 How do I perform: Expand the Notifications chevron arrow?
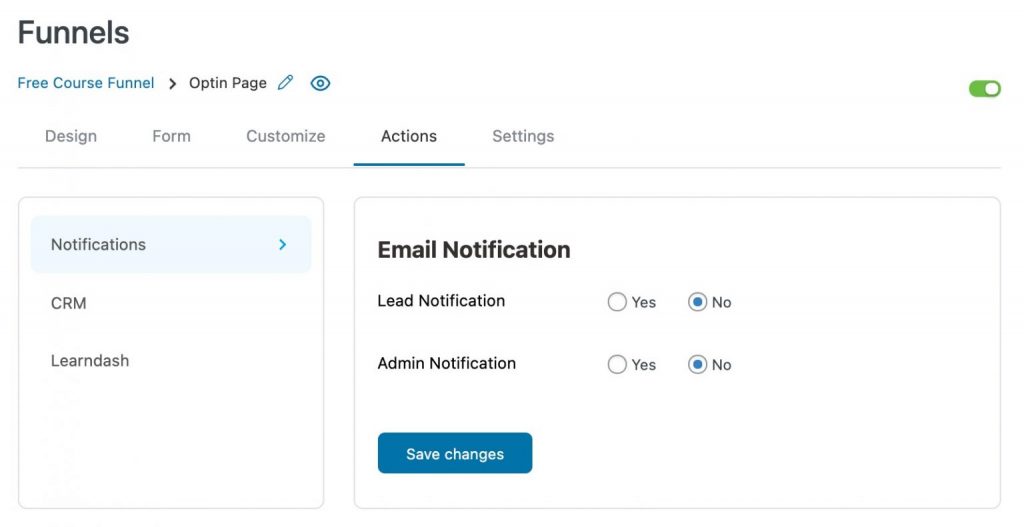click(x=283, y=244)
